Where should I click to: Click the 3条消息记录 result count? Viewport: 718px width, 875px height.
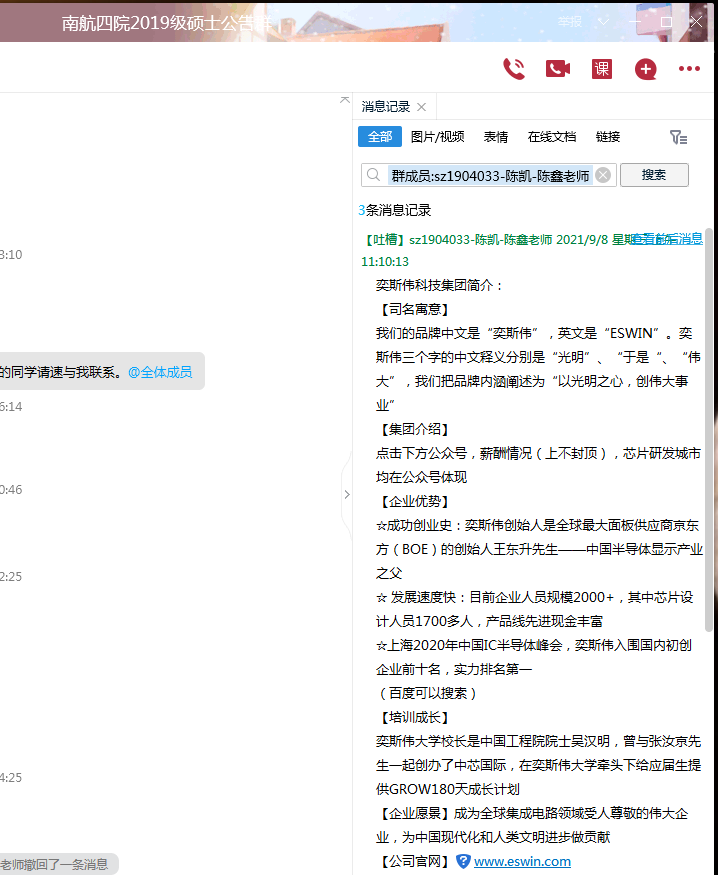[x=395, y=210]
